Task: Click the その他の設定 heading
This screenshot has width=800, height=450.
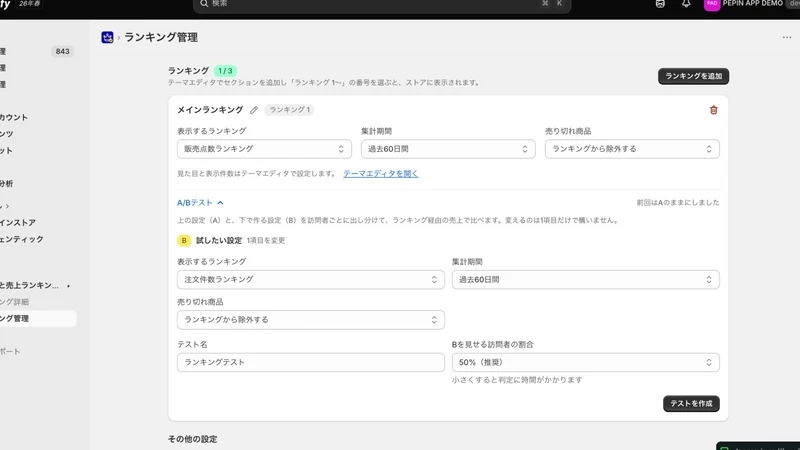Action: tap(192, 439)
